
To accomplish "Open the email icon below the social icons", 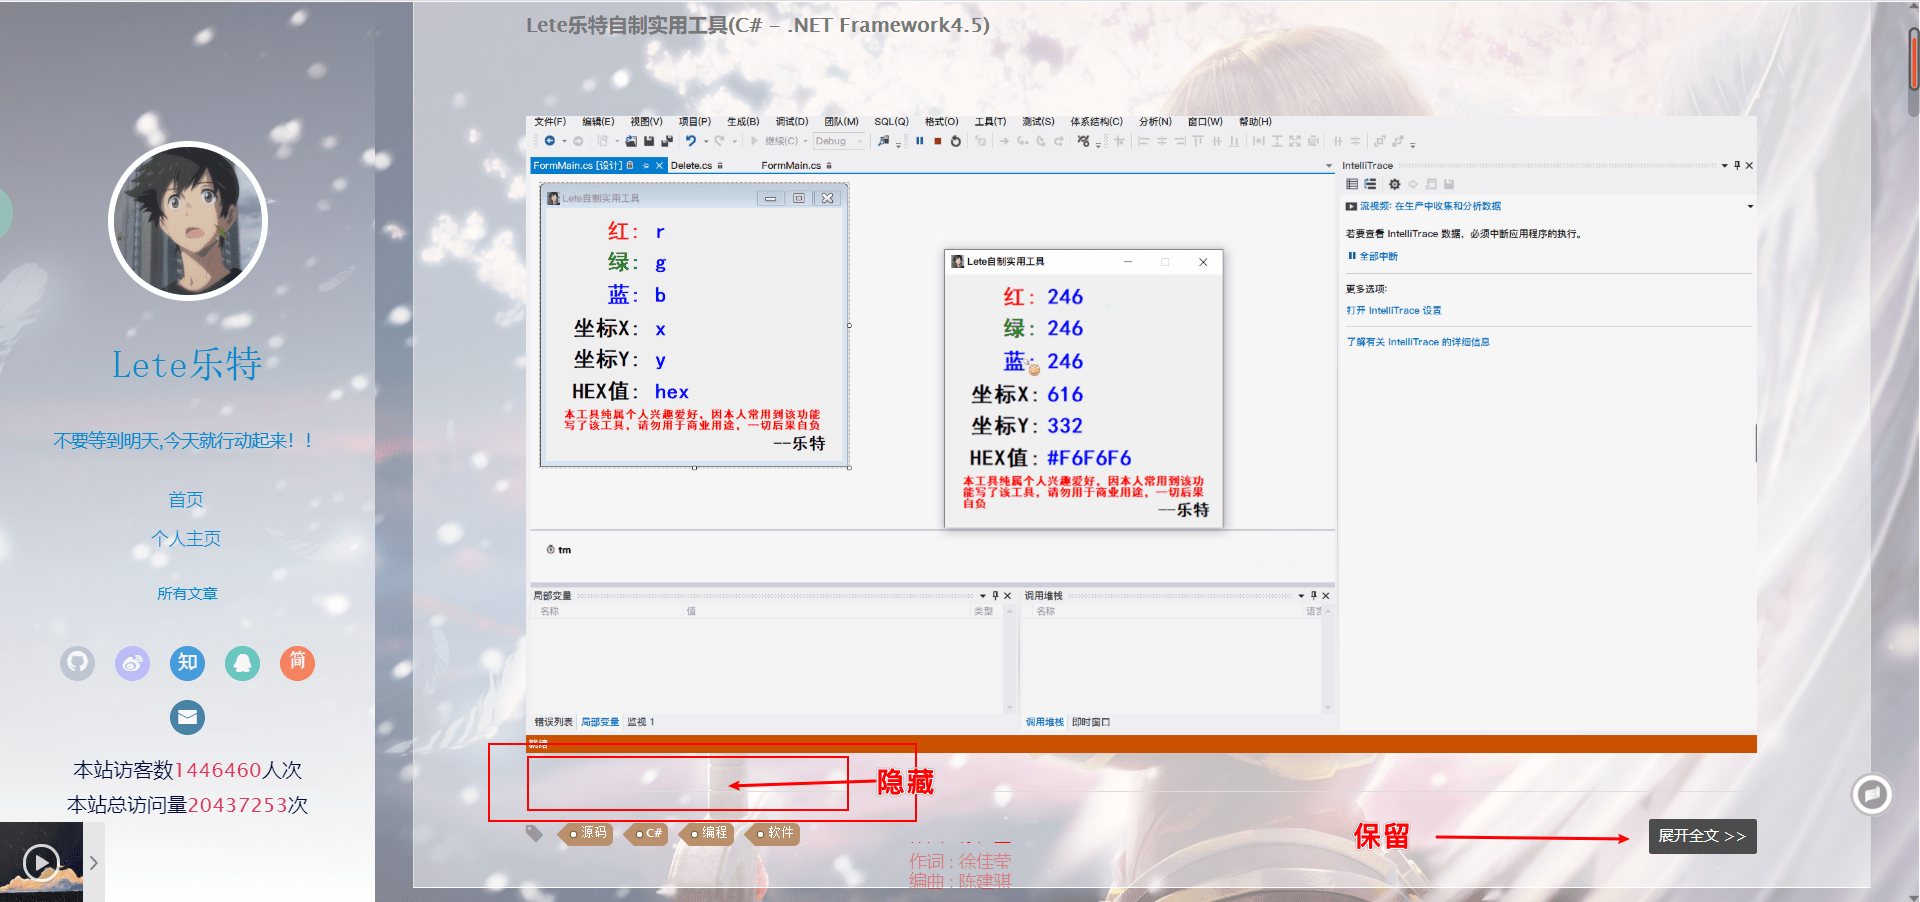I will 187,717.
